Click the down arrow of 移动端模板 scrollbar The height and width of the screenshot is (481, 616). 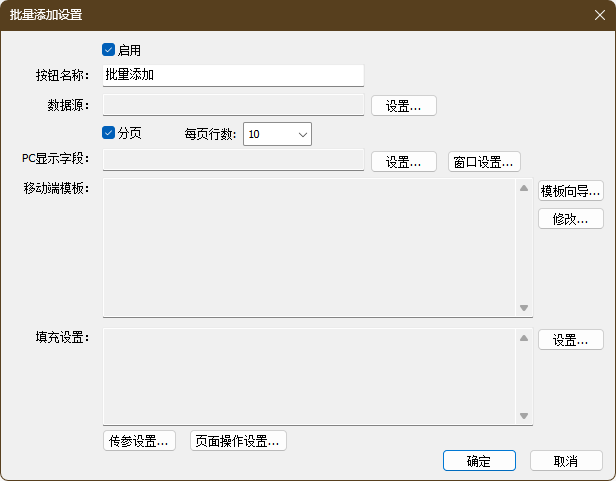pos(523,308)
